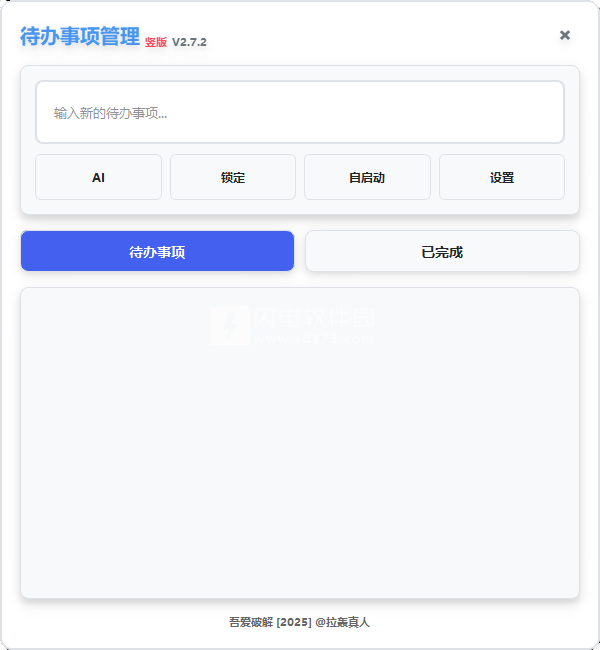Switch to the 已完成 tab

(442, 251)
